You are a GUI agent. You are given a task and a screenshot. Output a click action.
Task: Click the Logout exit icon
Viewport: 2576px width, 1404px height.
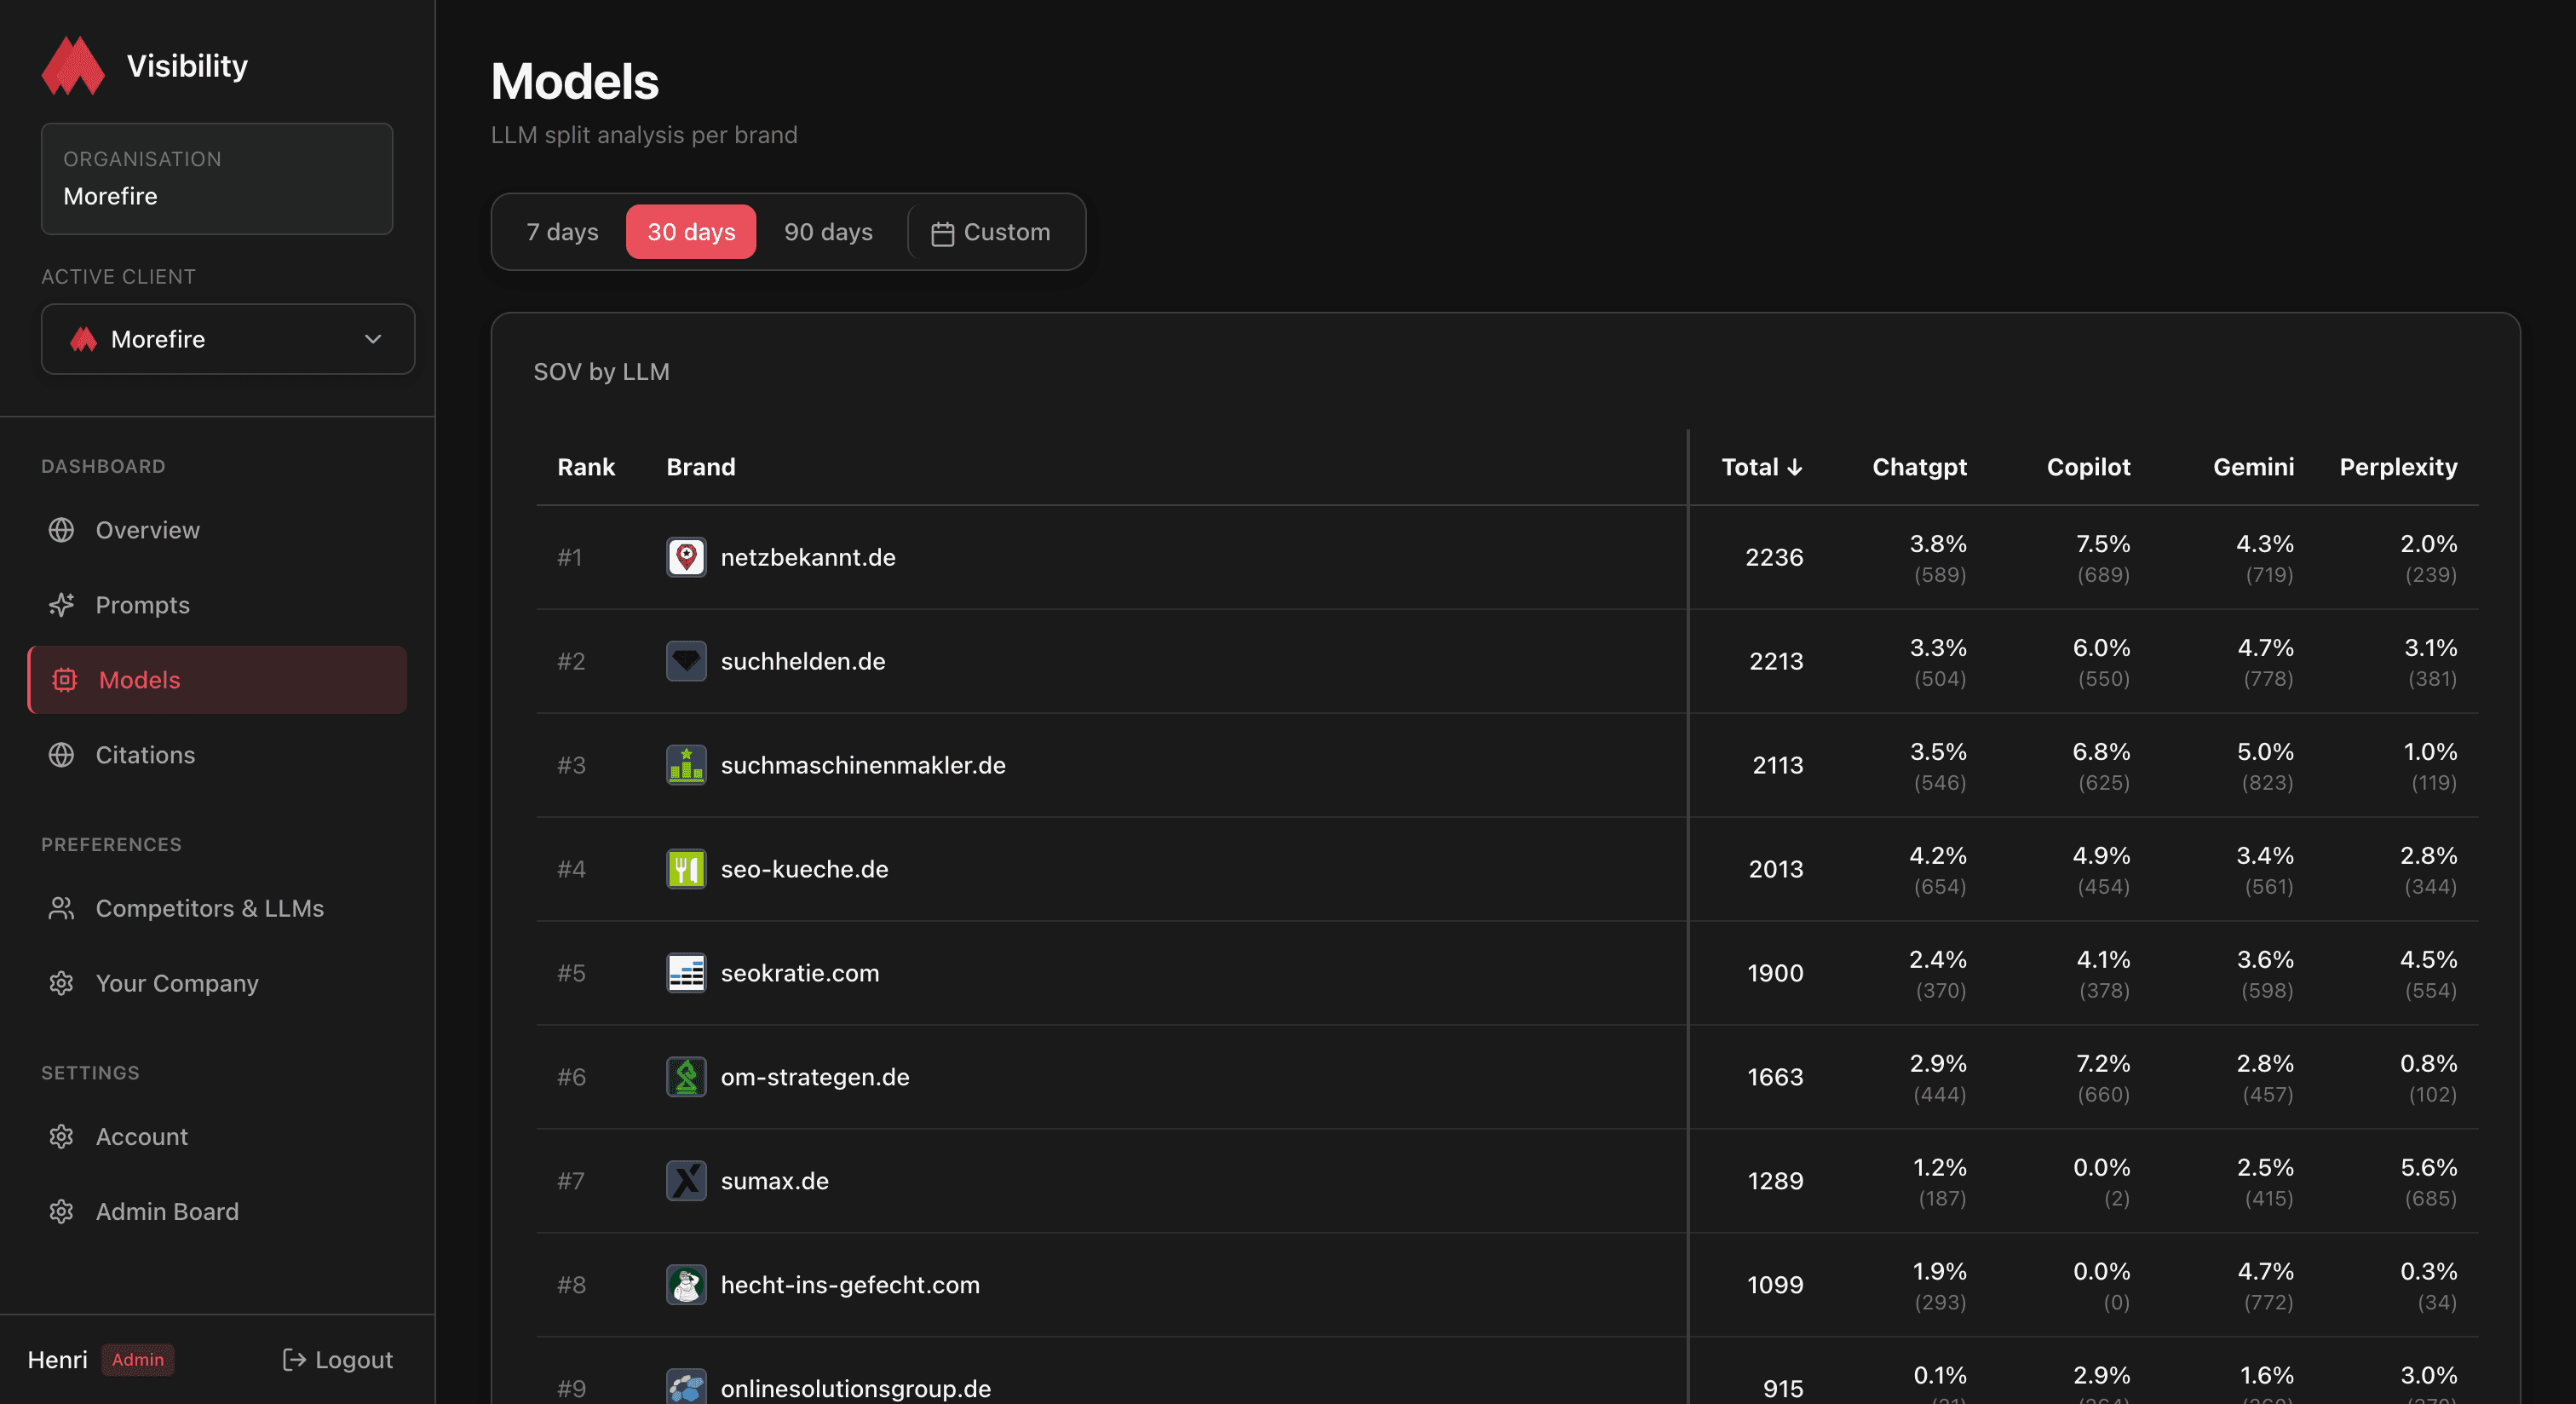click(x=293, y=1360)
